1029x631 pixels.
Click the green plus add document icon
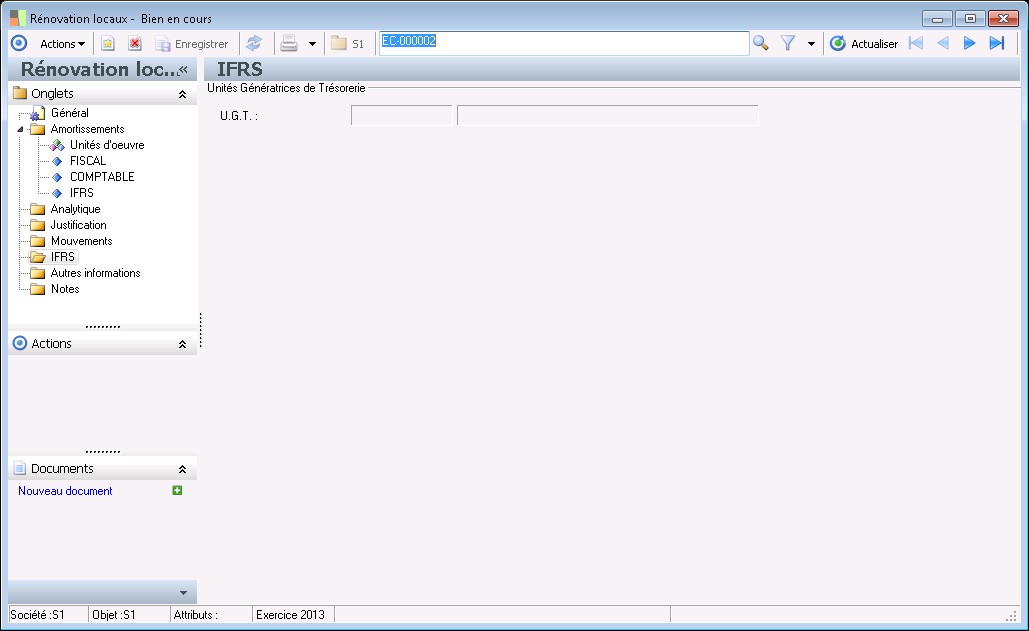(x=177, y=490)
